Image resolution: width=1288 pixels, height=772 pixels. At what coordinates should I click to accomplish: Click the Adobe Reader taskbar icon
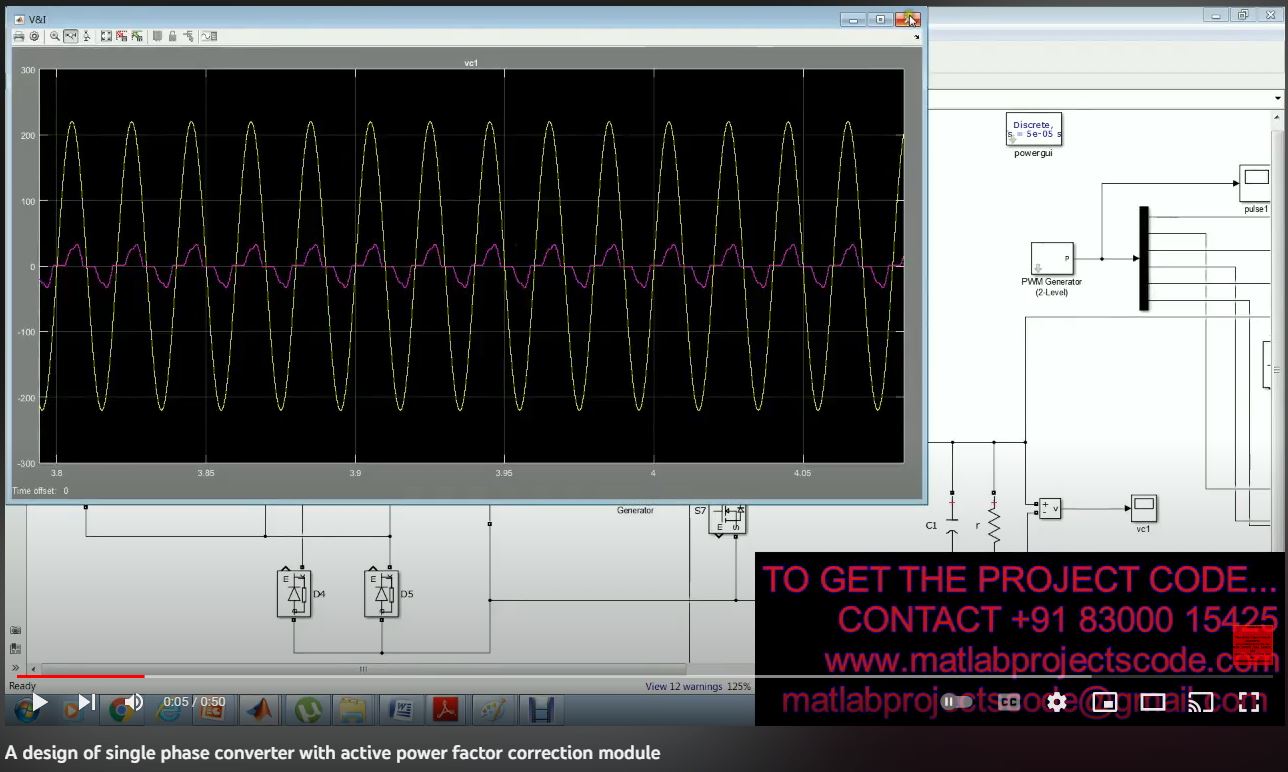point(443,709)
